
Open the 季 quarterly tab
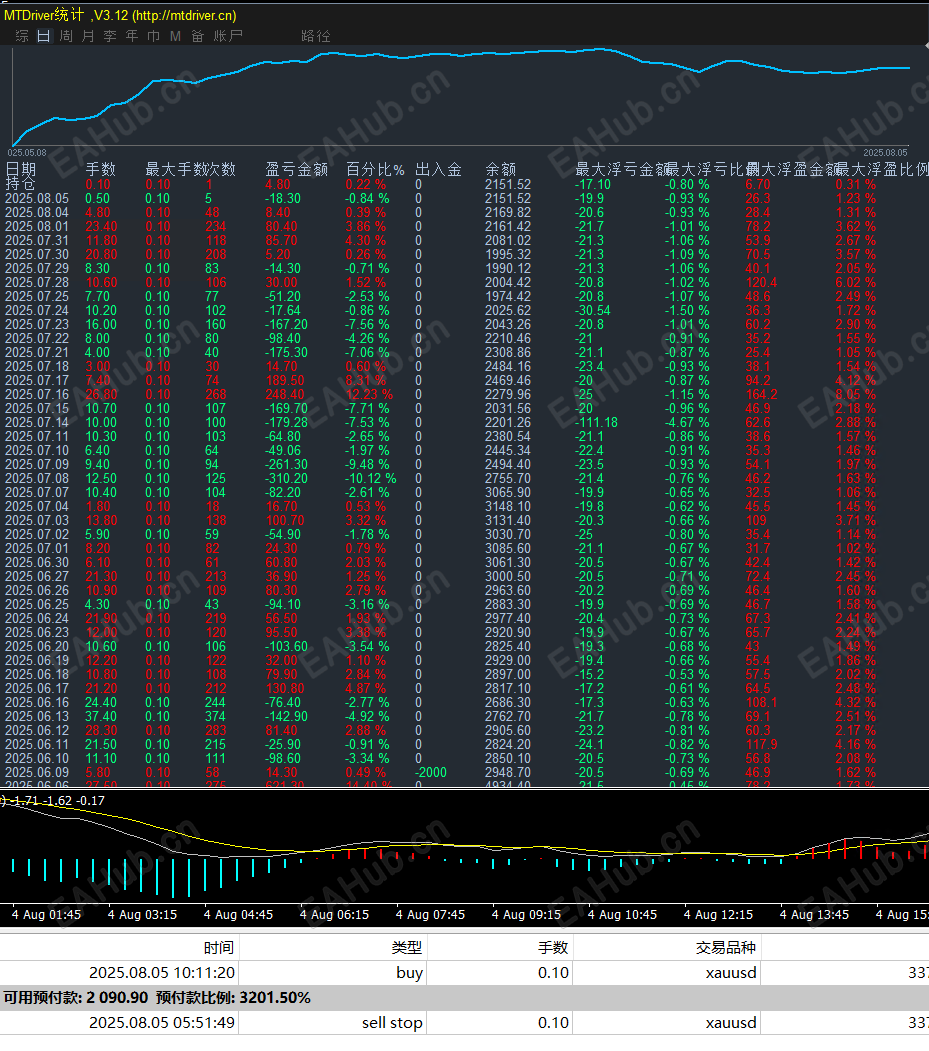110,36
